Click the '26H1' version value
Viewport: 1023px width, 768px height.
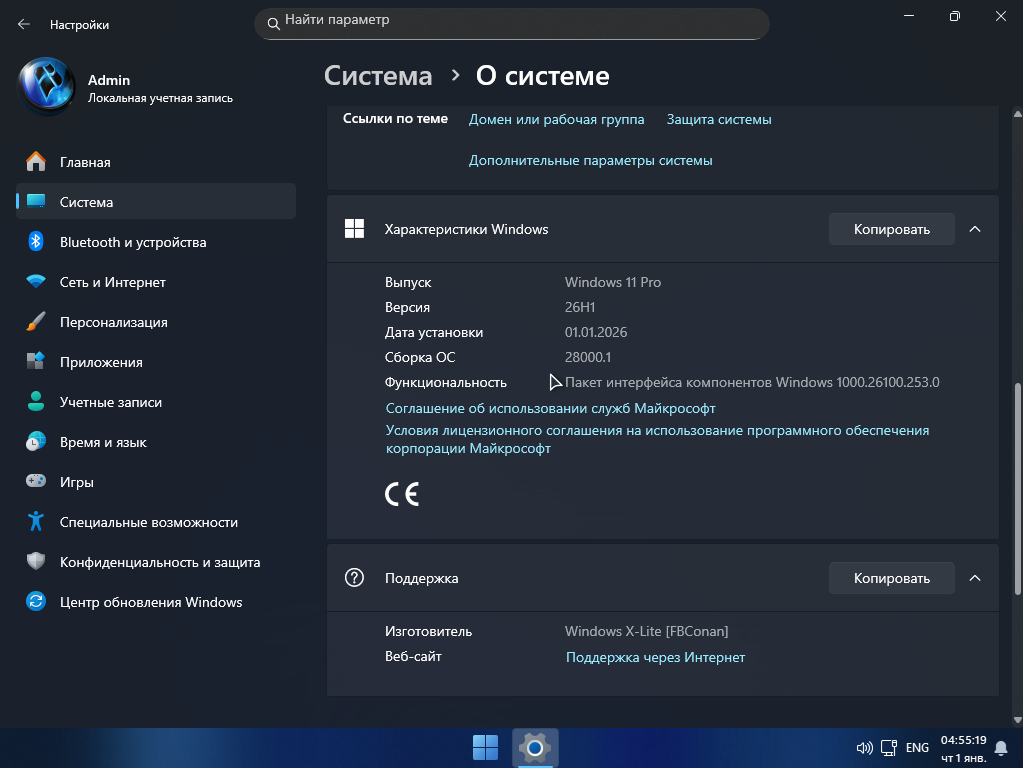[580, 307]
